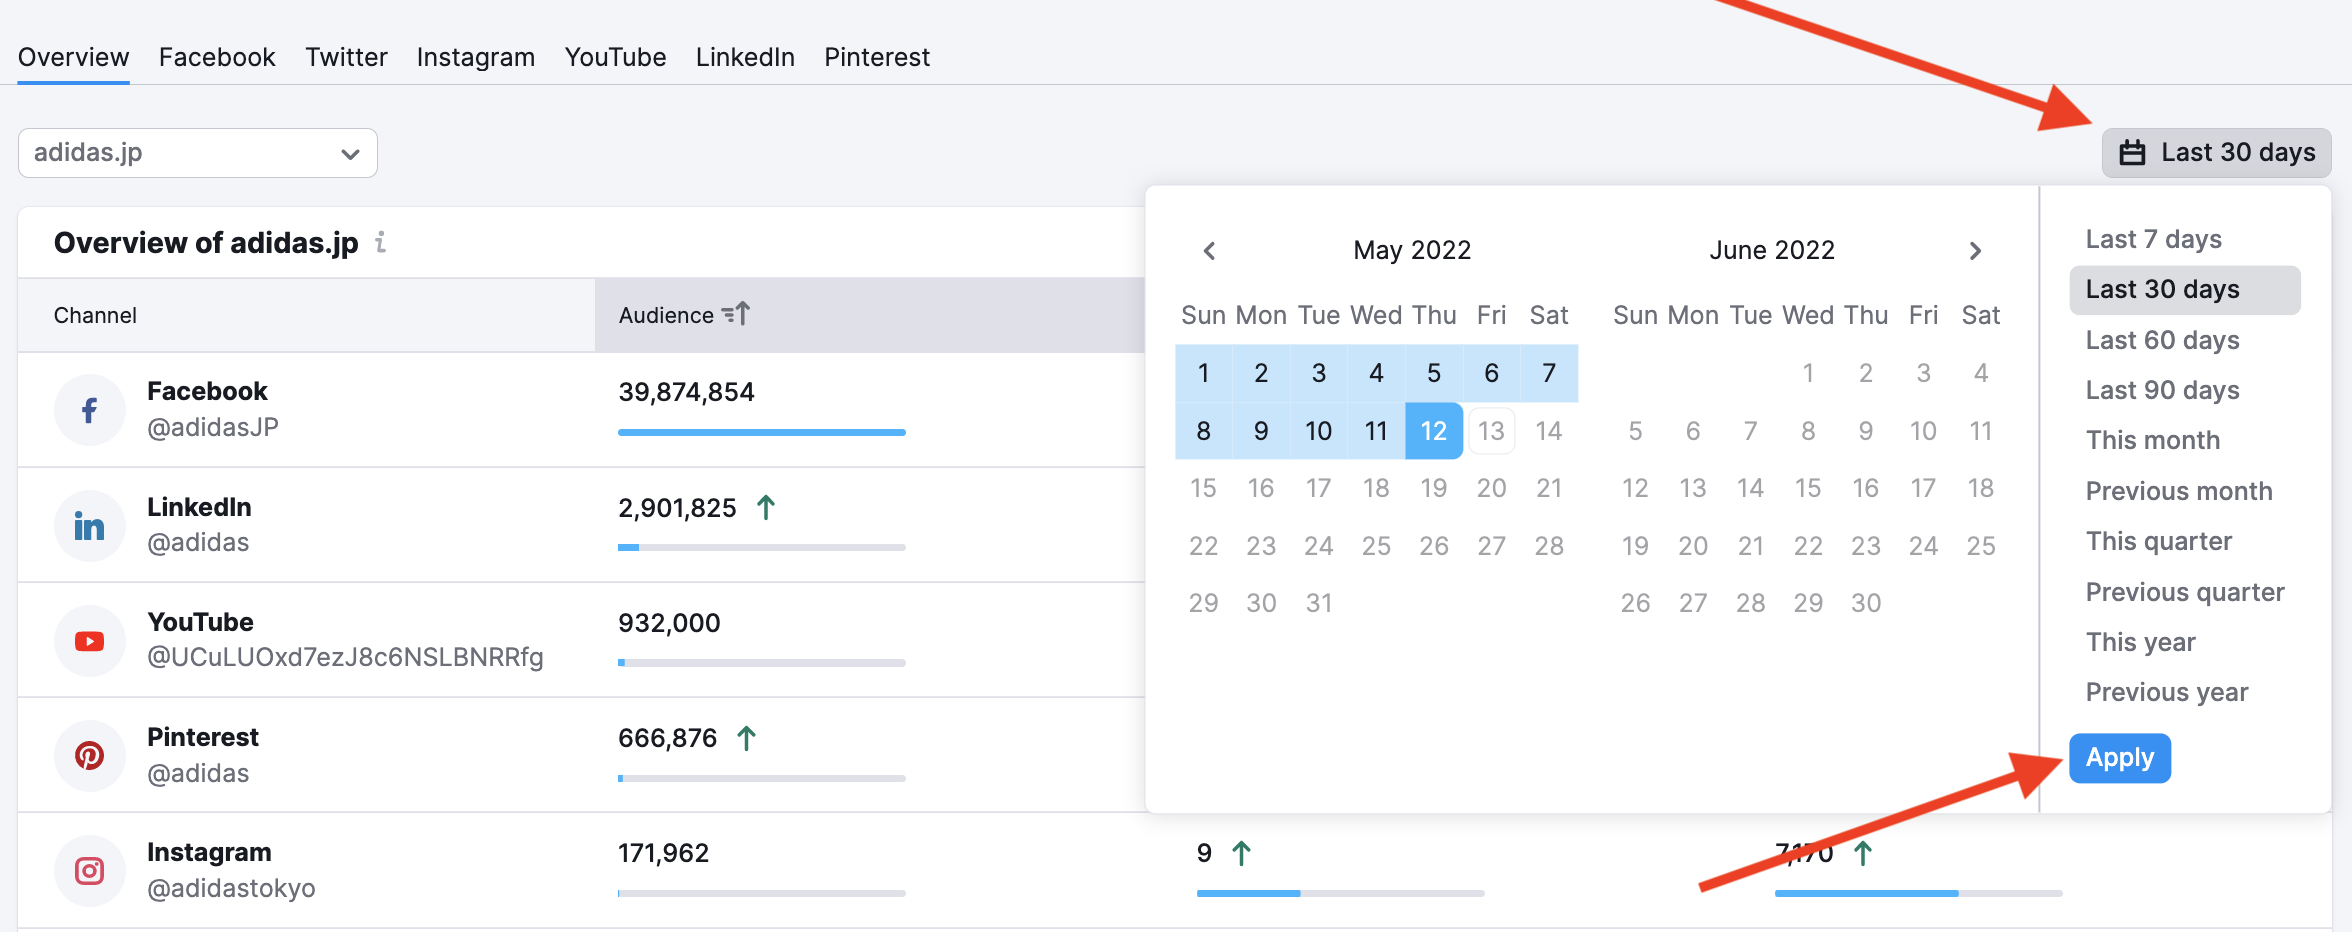Select May 1 in the calendar
This screenshot has width=2352, height=932.
pos(1204,373)
